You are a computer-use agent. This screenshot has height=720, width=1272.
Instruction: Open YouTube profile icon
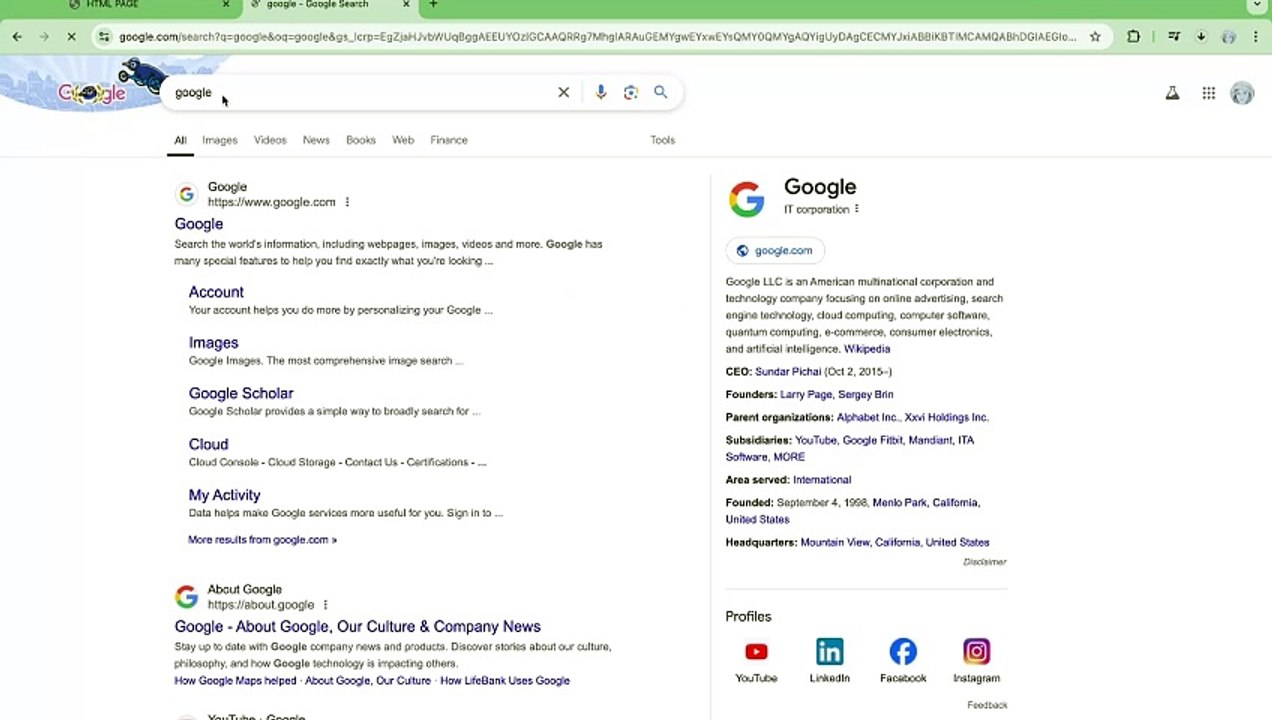tap(756, 652)
